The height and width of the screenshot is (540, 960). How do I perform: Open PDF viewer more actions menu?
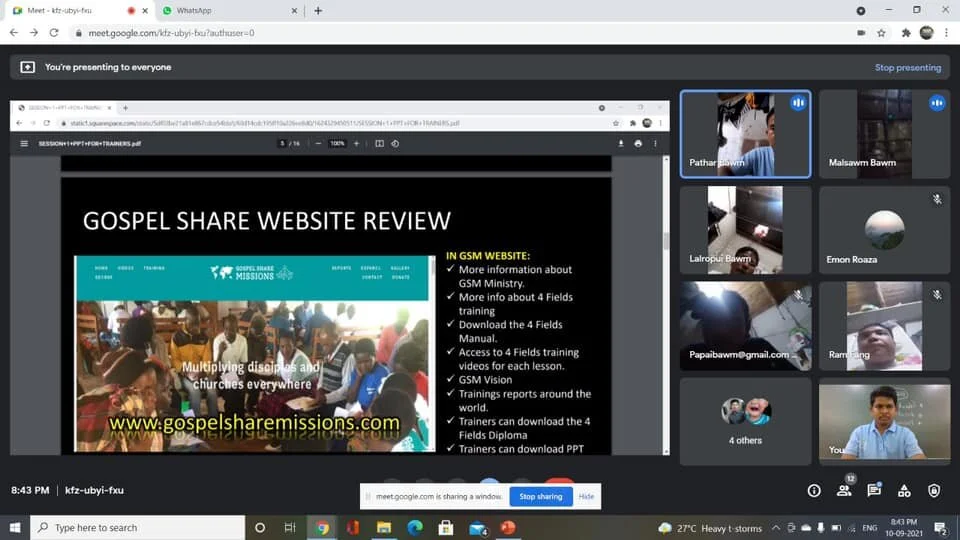(655, 144)
